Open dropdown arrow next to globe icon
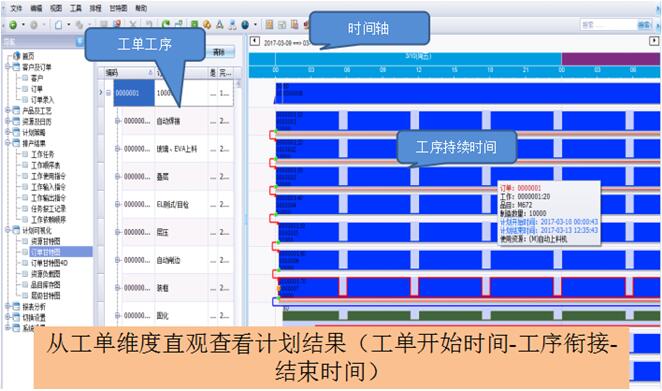662x391 pixels. [x=255, y=25]
